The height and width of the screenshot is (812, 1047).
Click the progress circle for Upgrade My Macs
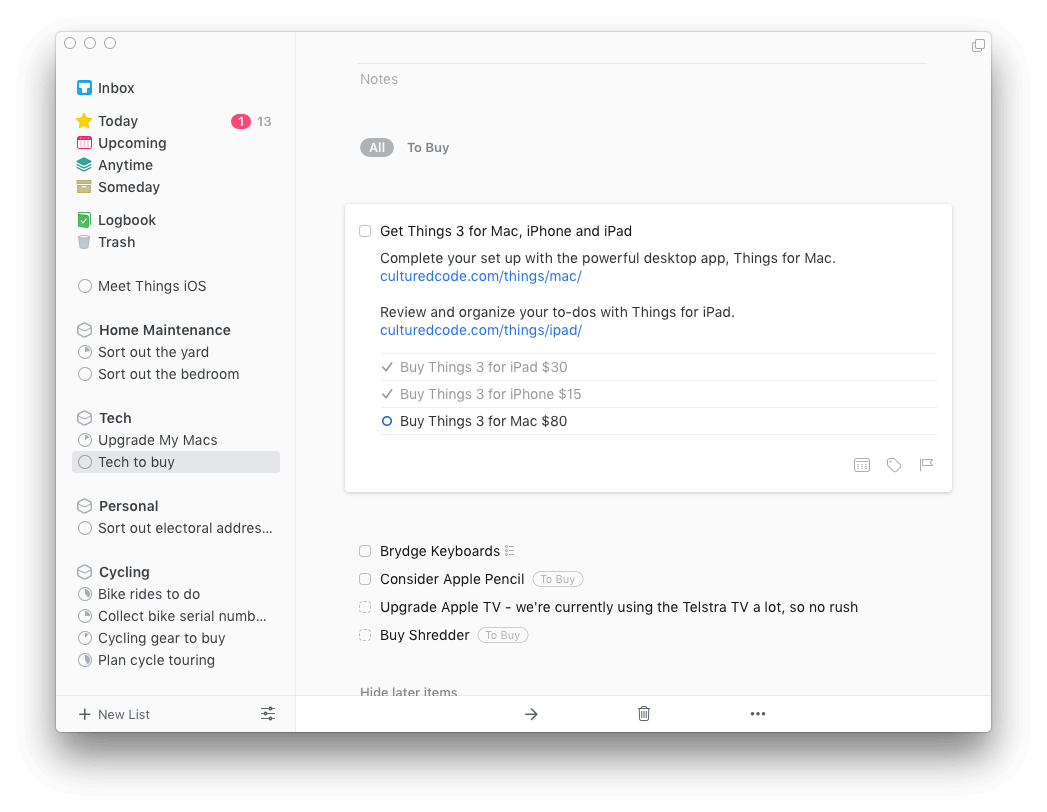(x=85, y=440)
